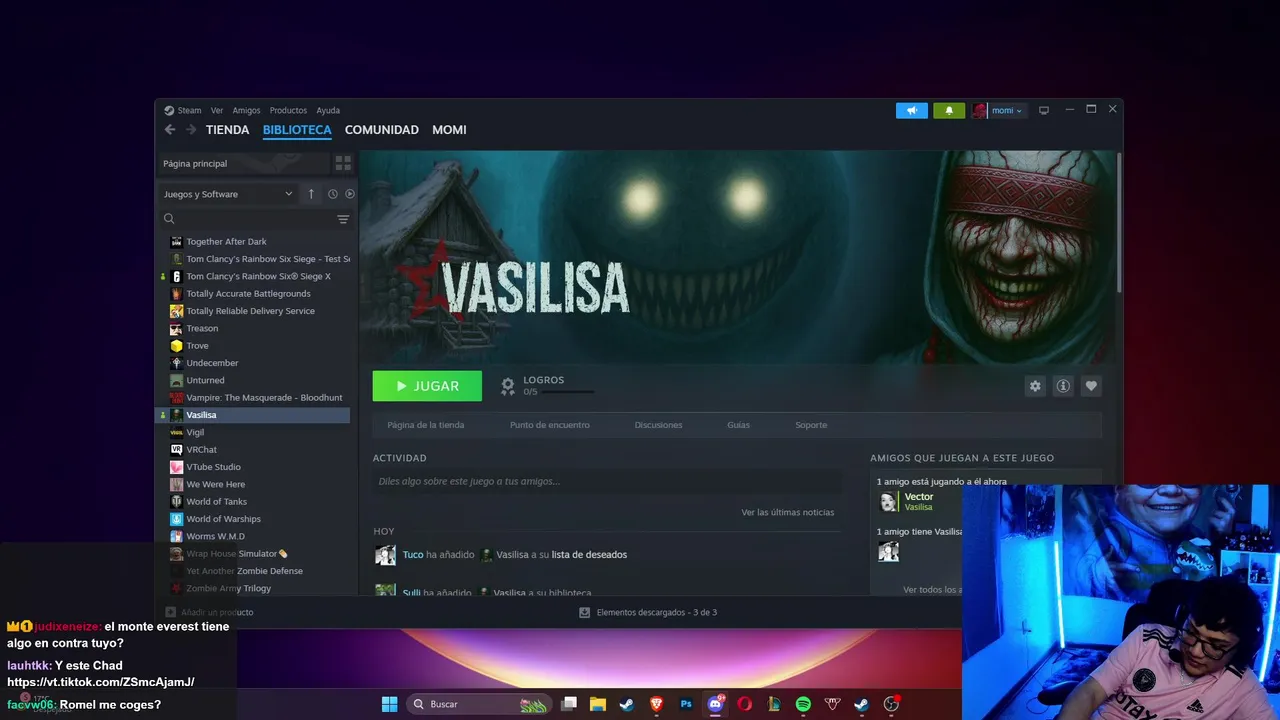Open the Amigos menu
The width and height of the screenshot is (1280, 720).
(x=246, y=110)
